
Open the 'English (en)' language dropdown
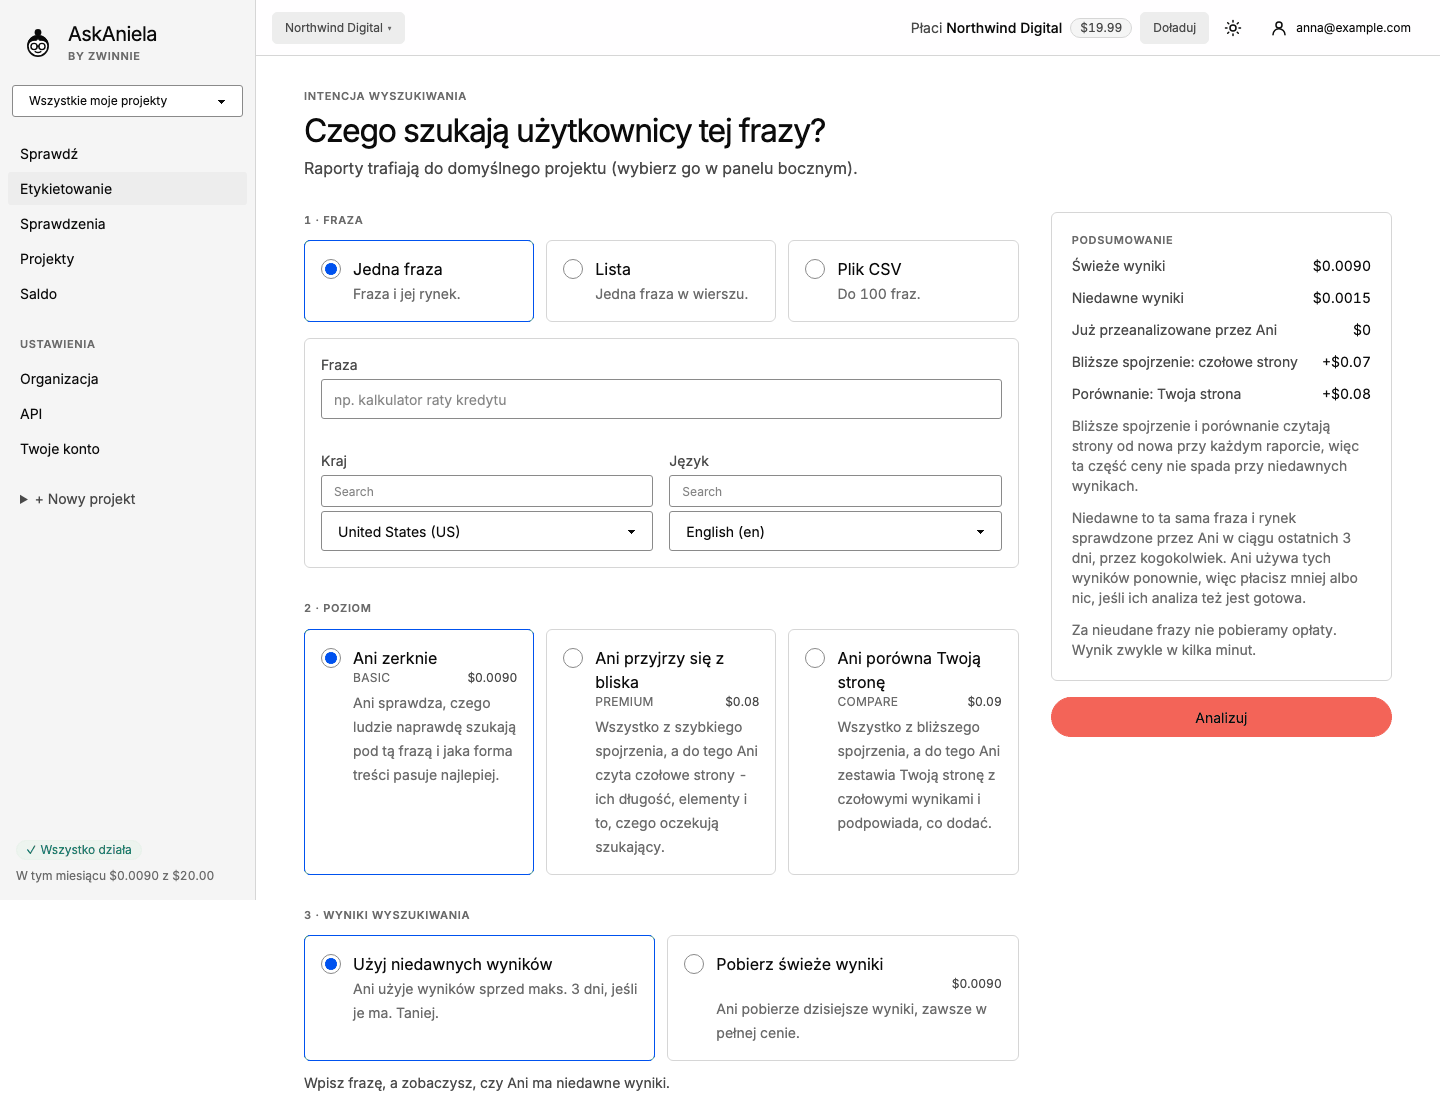835,531
